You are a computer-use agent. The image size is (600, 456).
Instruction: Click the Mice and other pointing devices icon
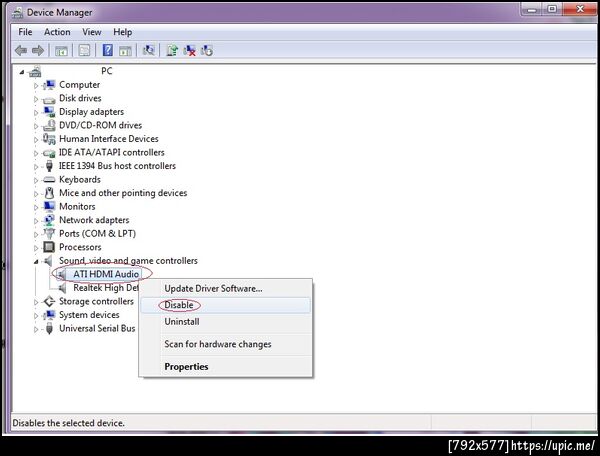coord(49,193)
